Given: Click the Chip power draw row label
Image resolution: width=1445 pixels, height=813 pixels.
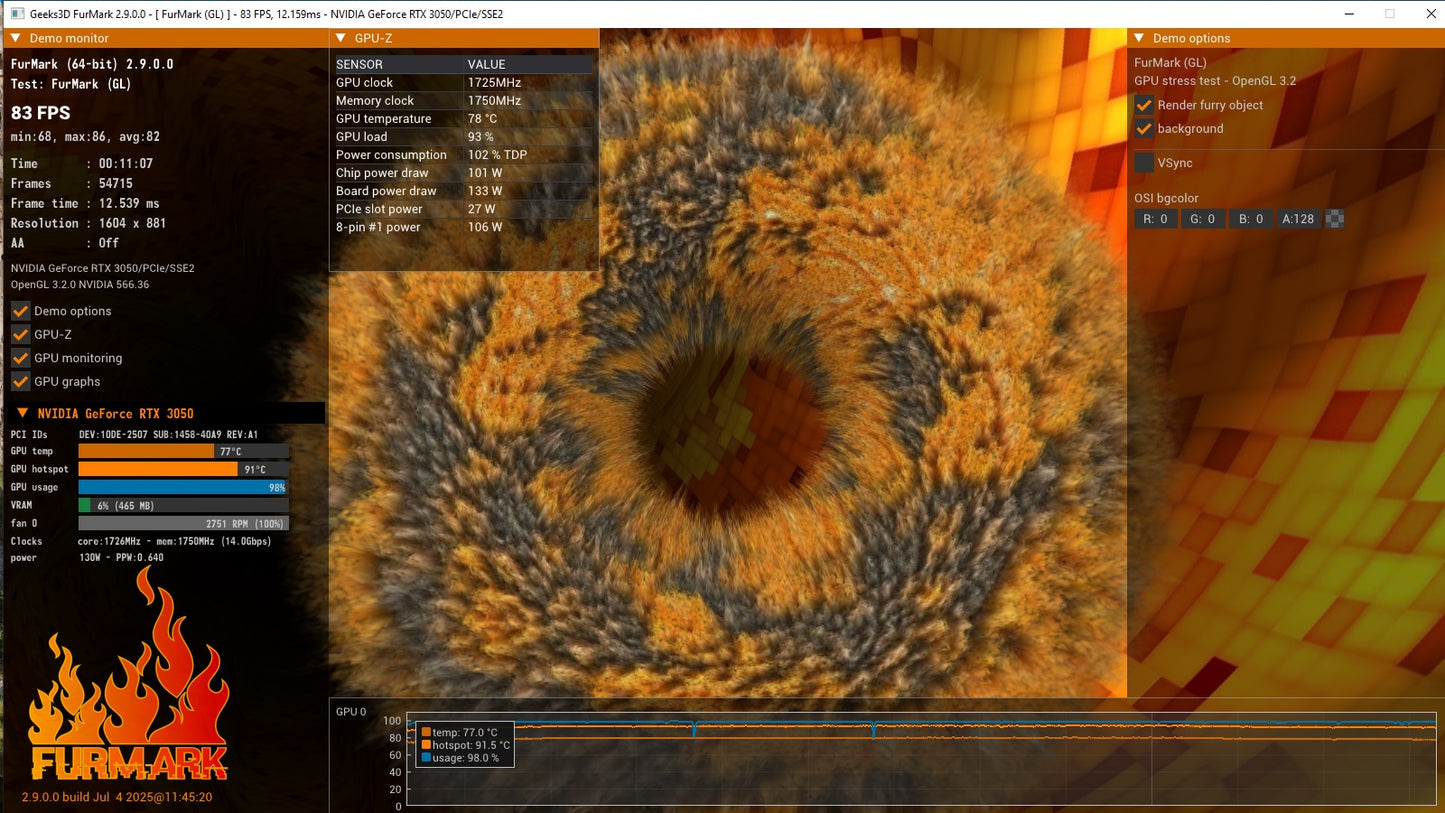Looking at the screenshot, I should (x=382, y=173).
